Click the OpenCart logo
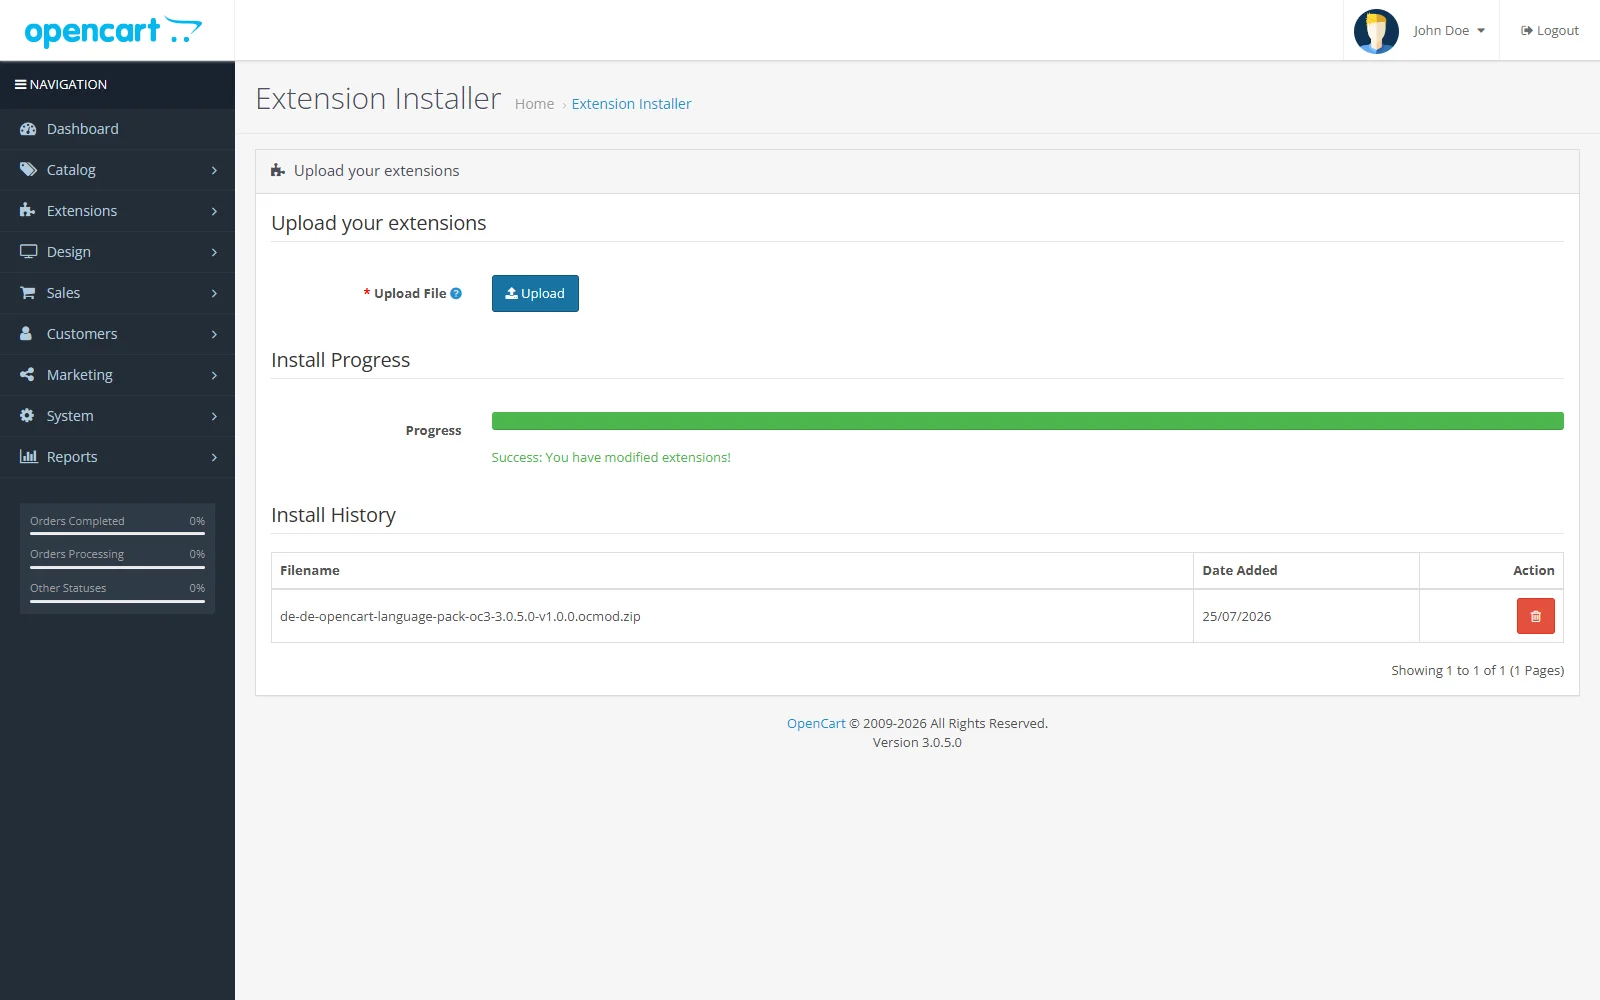The height and width of the screenshot is (1000, 1600). pos(113,31)
